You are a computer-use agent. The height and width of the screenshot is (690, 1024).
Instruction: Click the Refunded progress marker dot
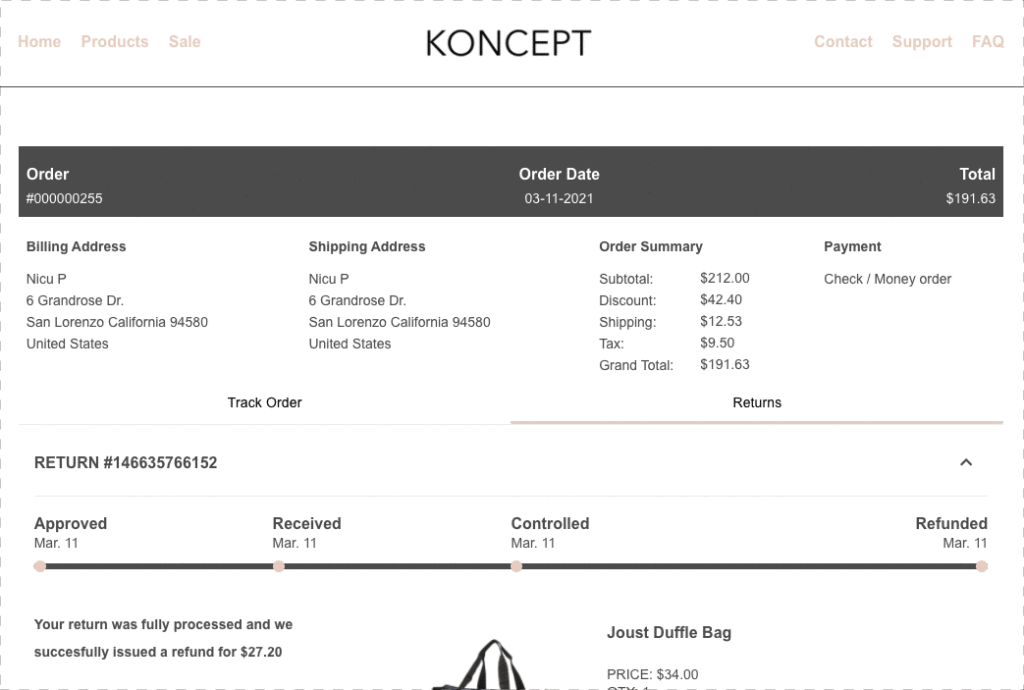pos(982,566)
